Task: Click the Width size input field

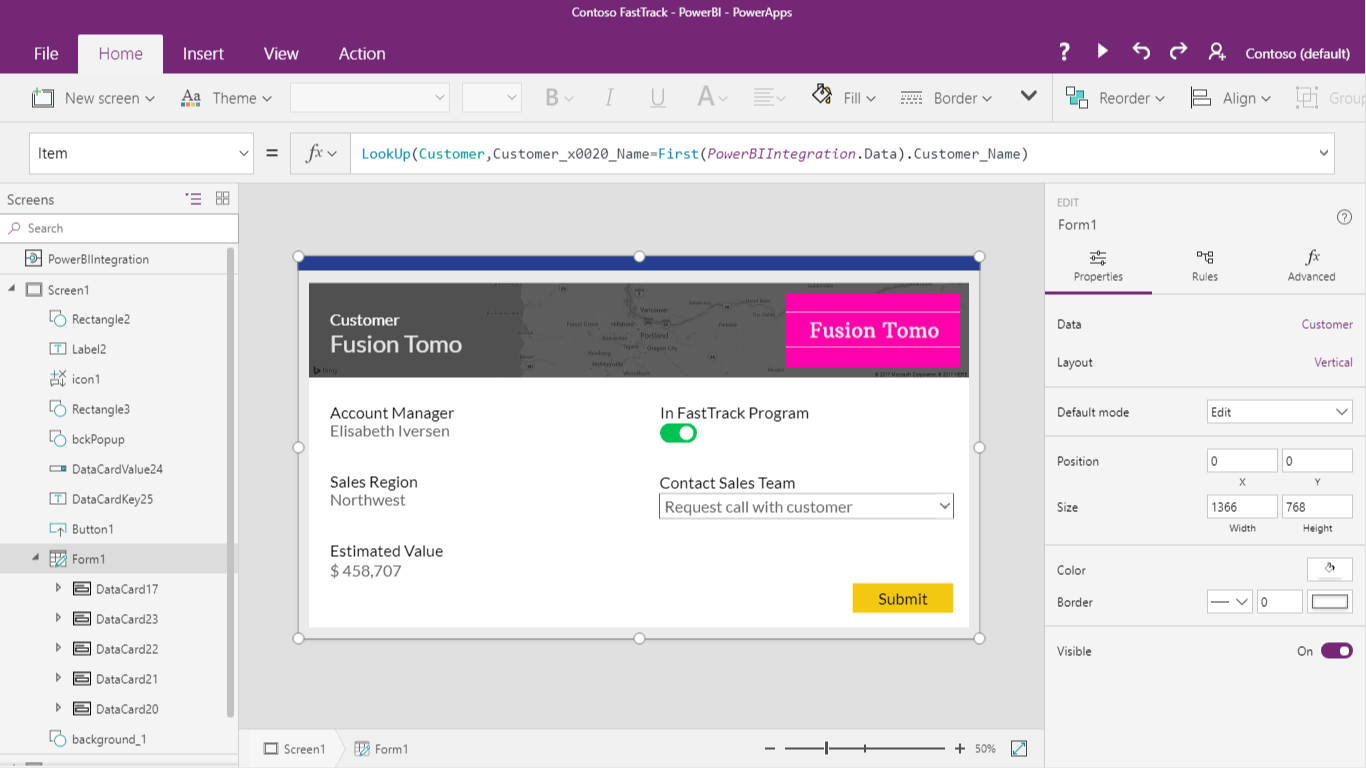Action: click(1241, 507)
